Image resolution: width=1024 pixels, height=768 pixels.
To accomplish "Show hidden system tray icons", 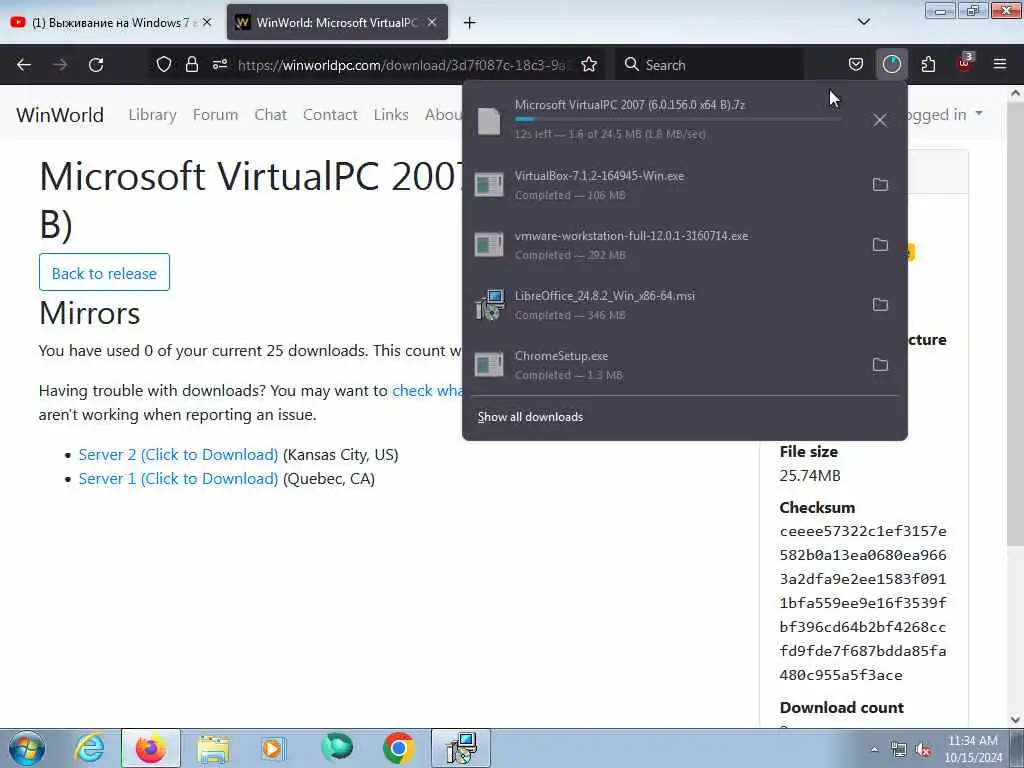I will (x=874, y=750).
